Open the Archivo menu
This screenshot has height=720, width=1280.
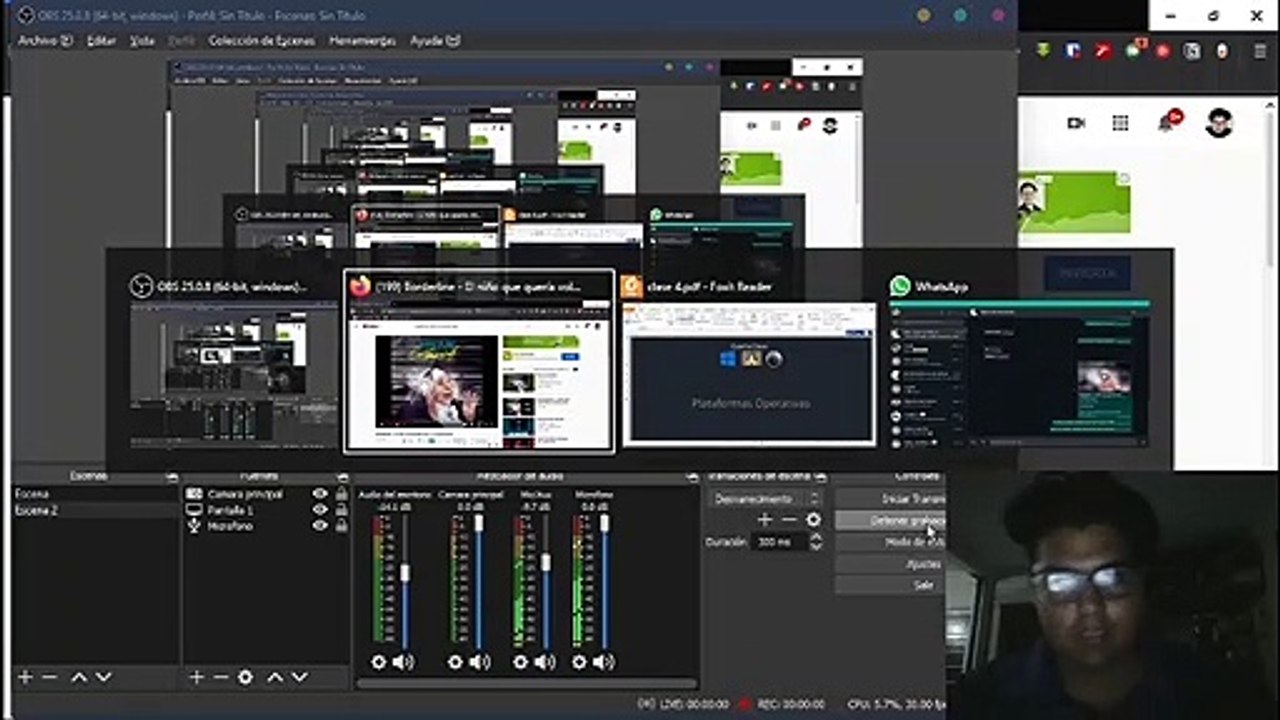45,41
